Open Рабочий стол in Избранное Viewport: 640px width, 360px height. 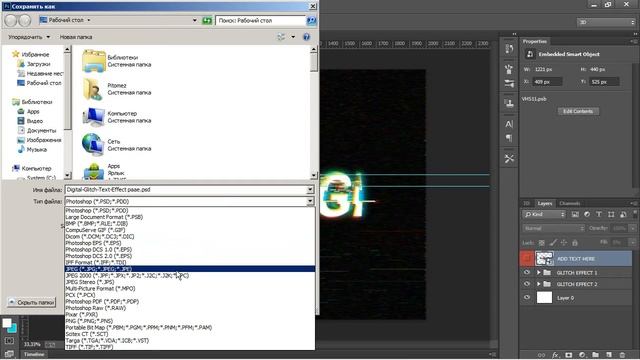coord(40,83)
